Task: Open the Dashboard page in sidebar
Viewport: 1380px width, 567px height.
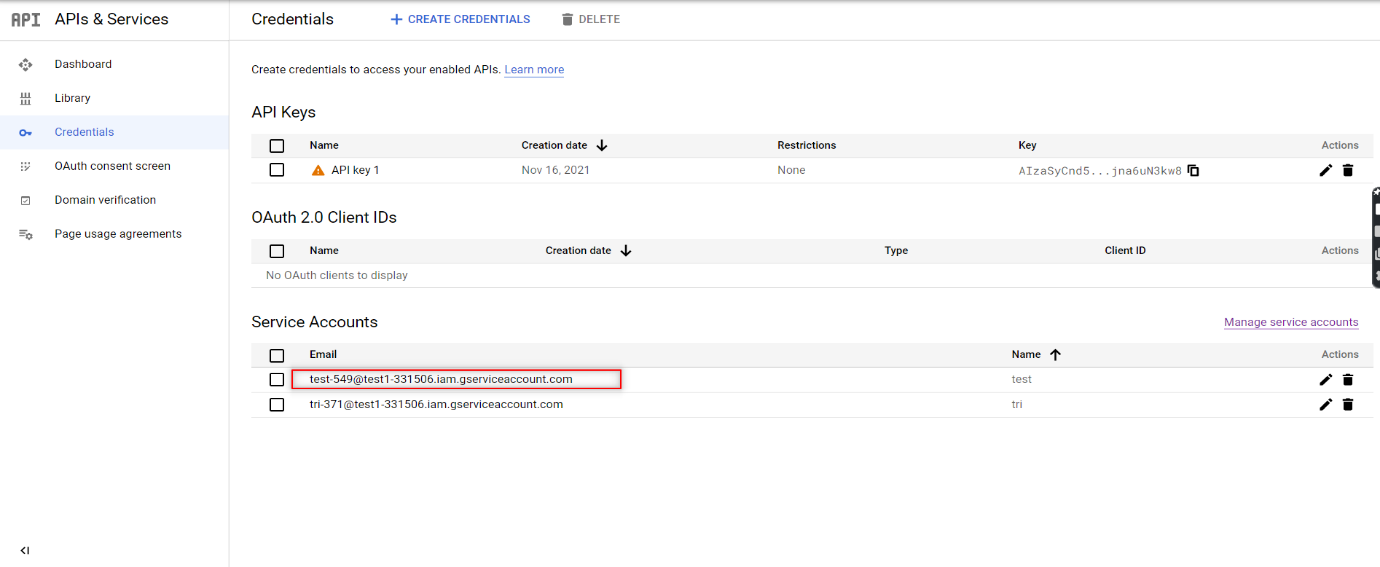Action: point(83,64)
